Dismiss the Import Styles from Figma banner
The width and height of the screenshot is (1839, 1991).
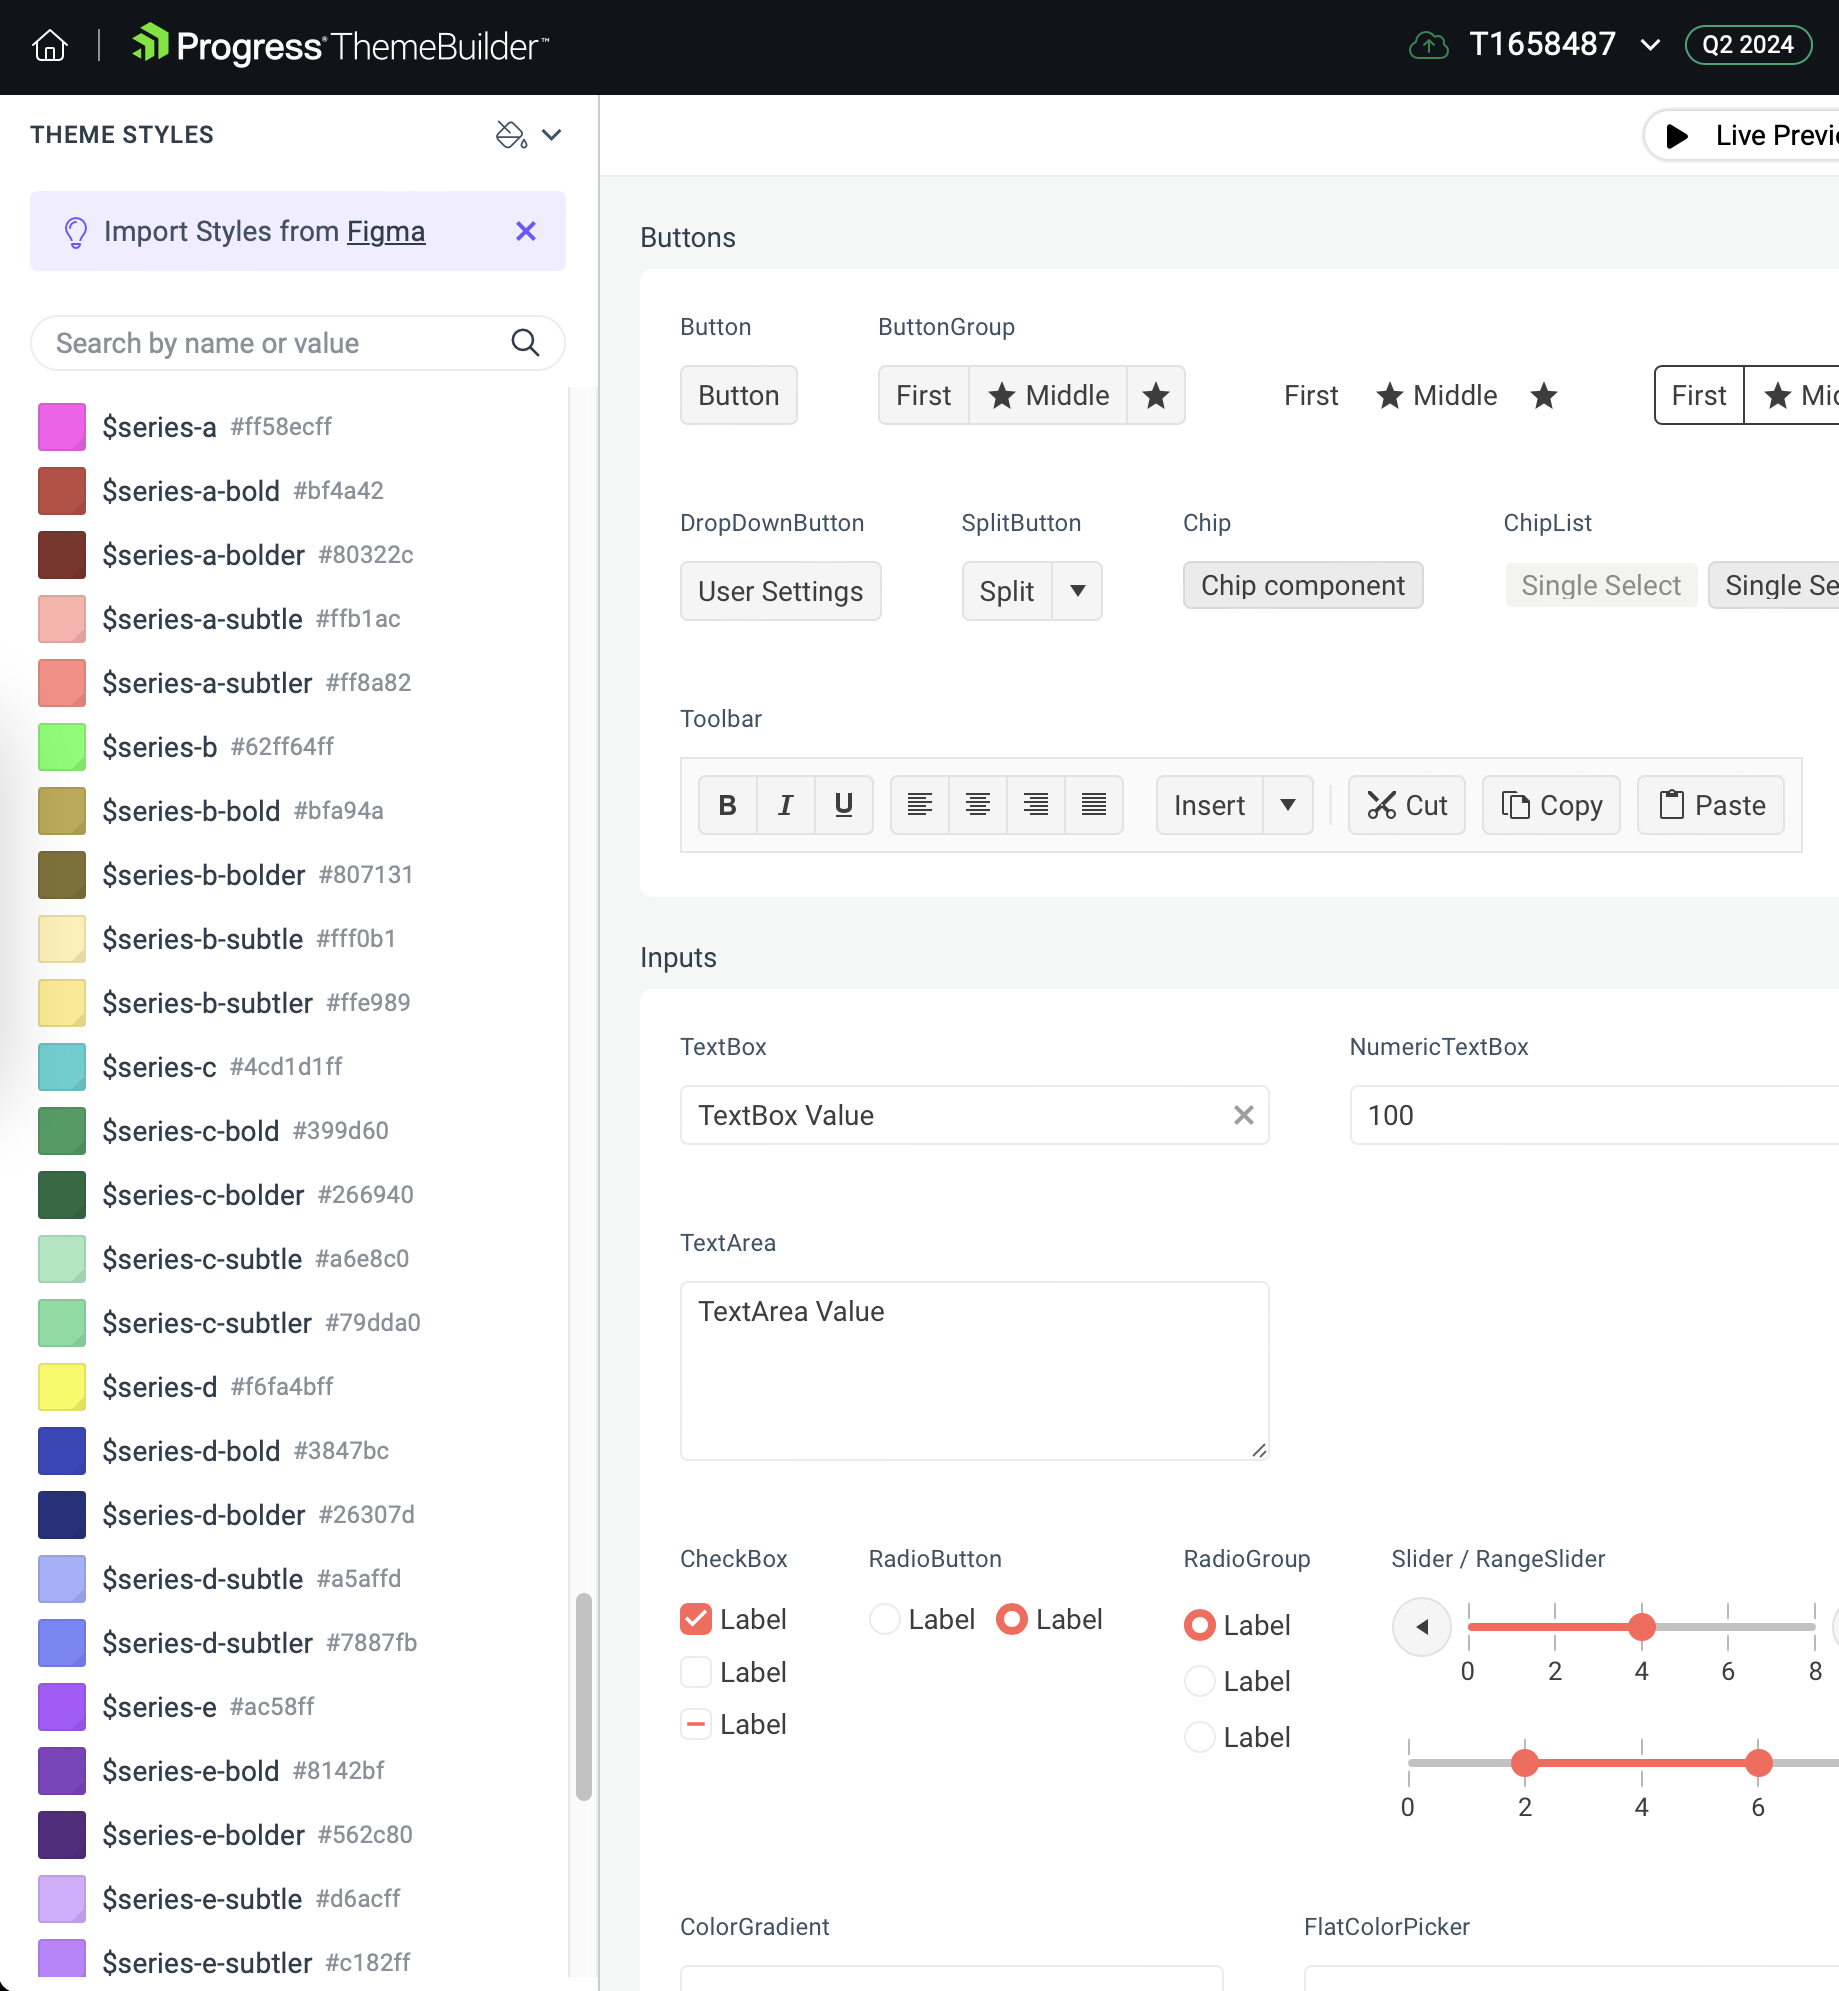click(526, 231)
